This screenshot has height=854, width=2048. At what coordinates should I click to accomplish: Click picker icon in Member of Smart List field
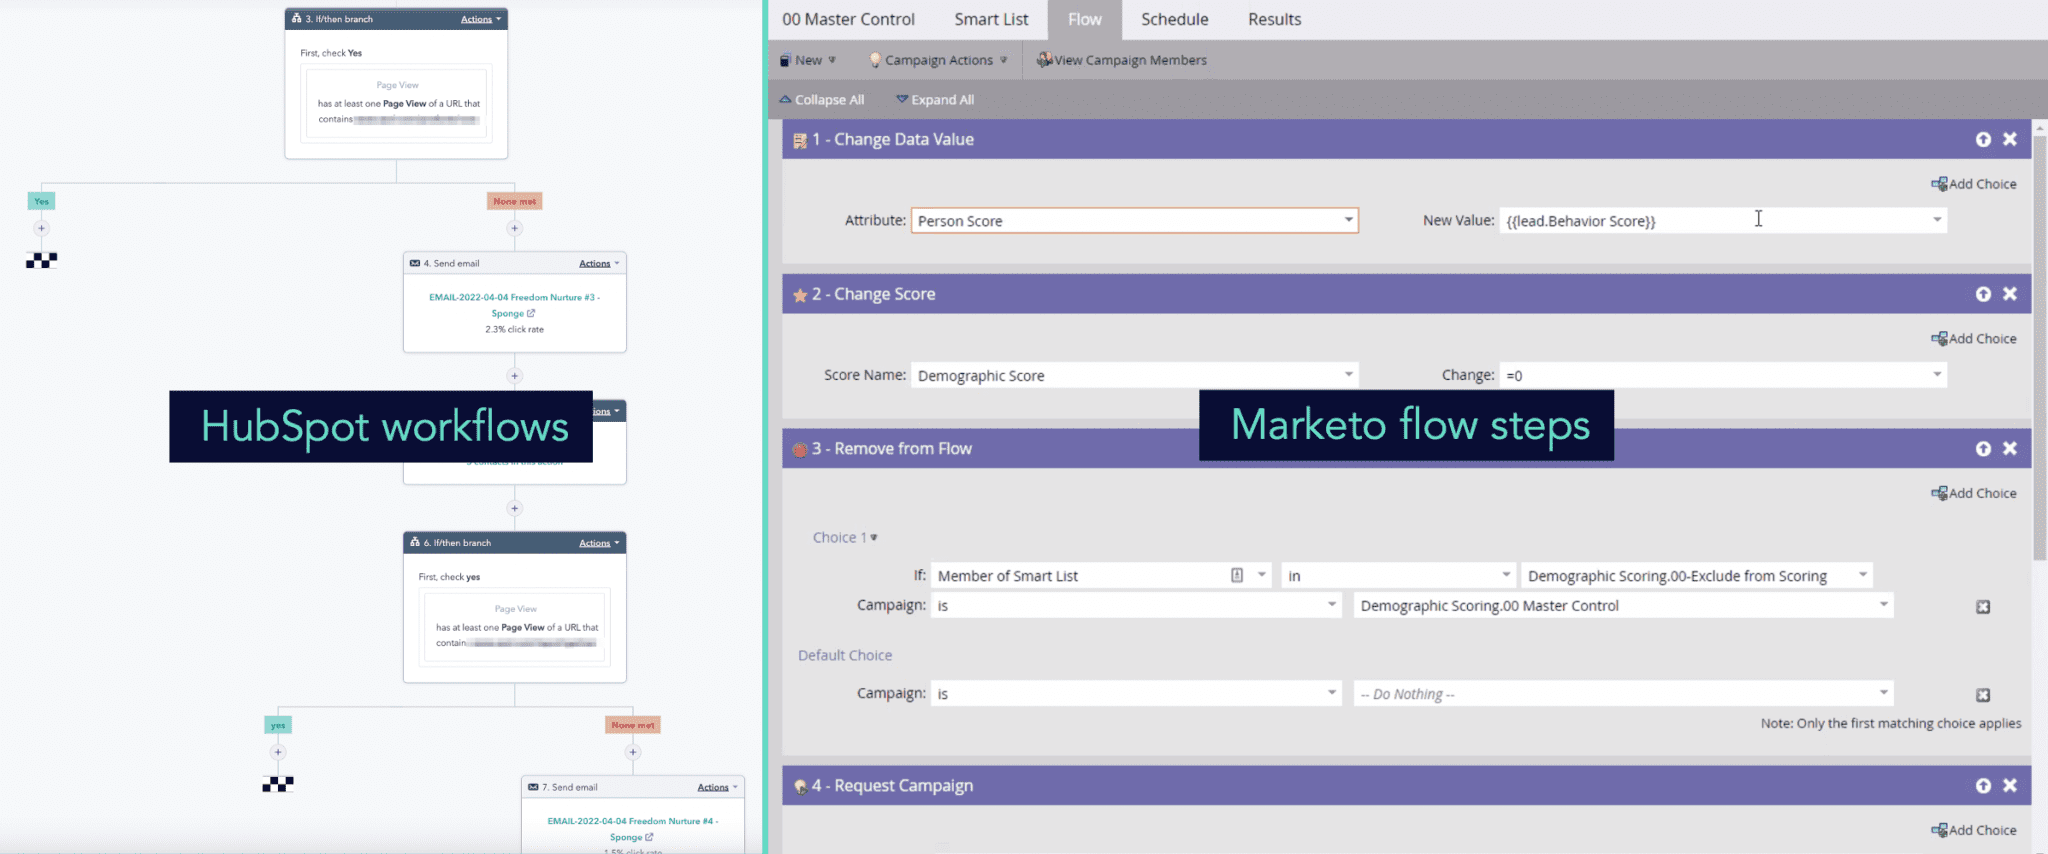pos(1237,575)
